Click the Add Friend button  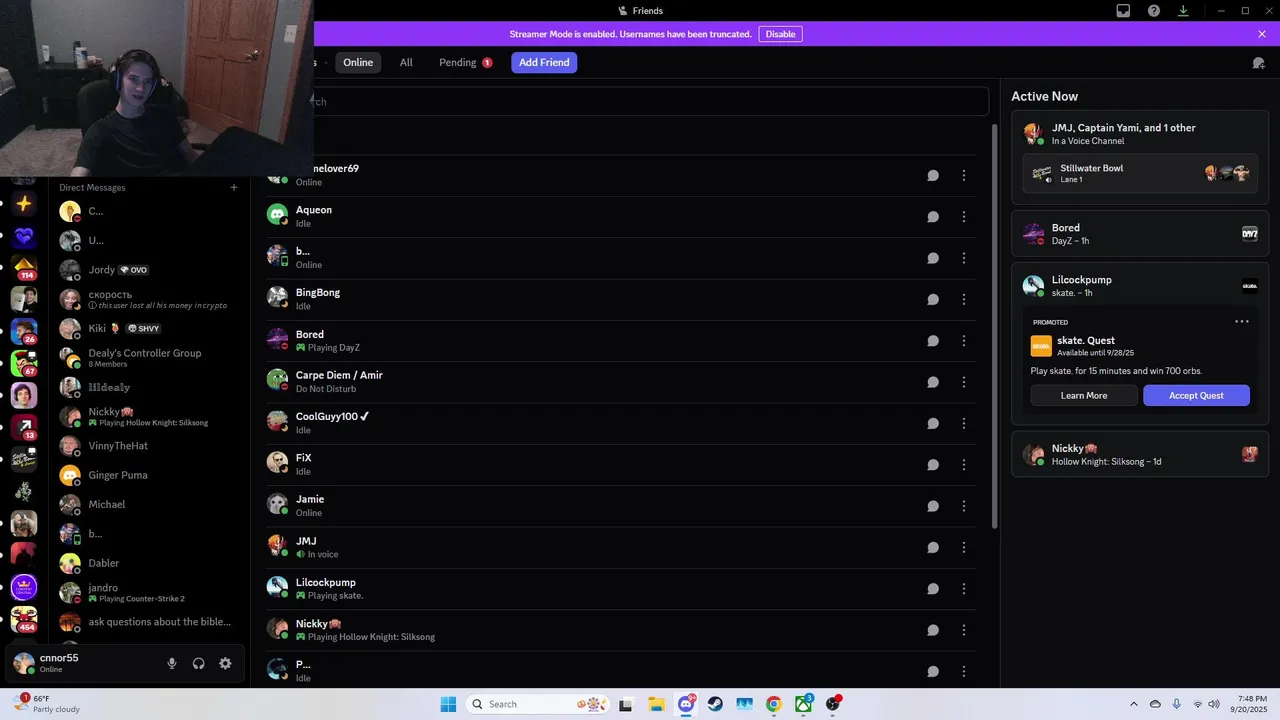point(544,62)
